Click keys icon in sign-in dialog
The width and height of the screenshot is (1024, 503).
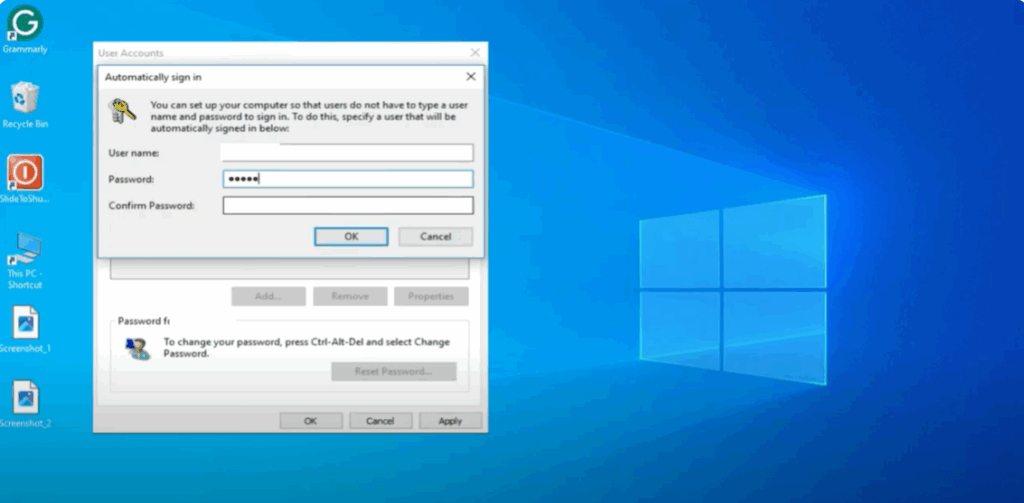click(x=122, y=111)
